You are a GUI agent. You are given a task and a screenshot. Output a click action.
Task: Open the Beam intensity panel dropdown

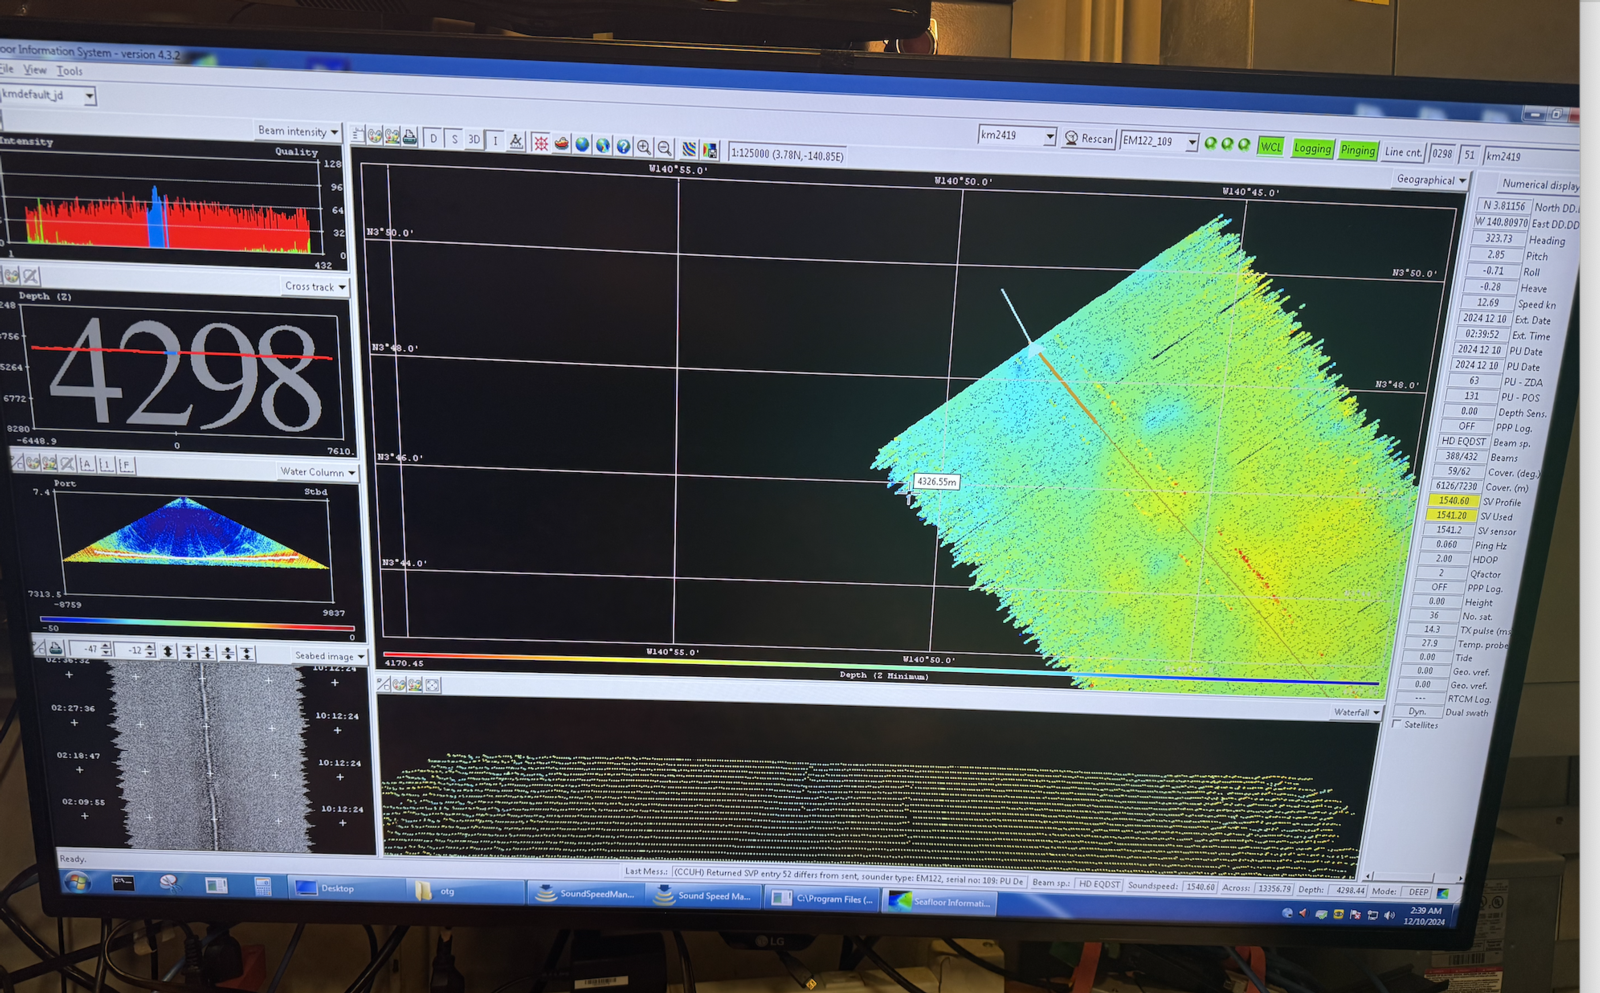pyautogui.click(x=298, y=131)
